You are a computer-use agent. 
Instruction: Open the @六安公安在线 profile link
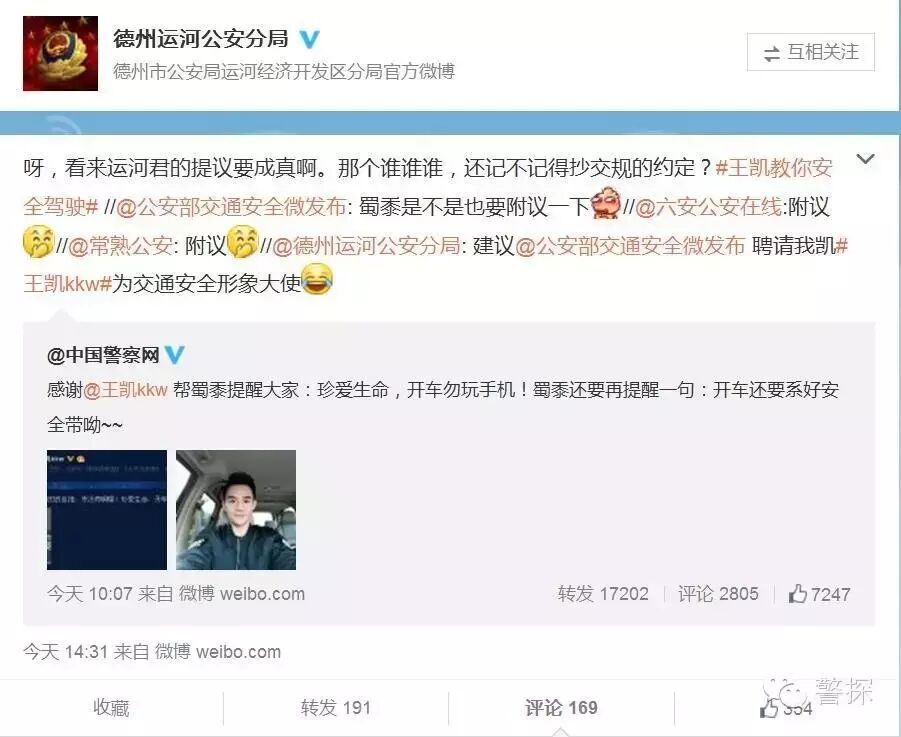pyautogui.click(x=709, y=207)
